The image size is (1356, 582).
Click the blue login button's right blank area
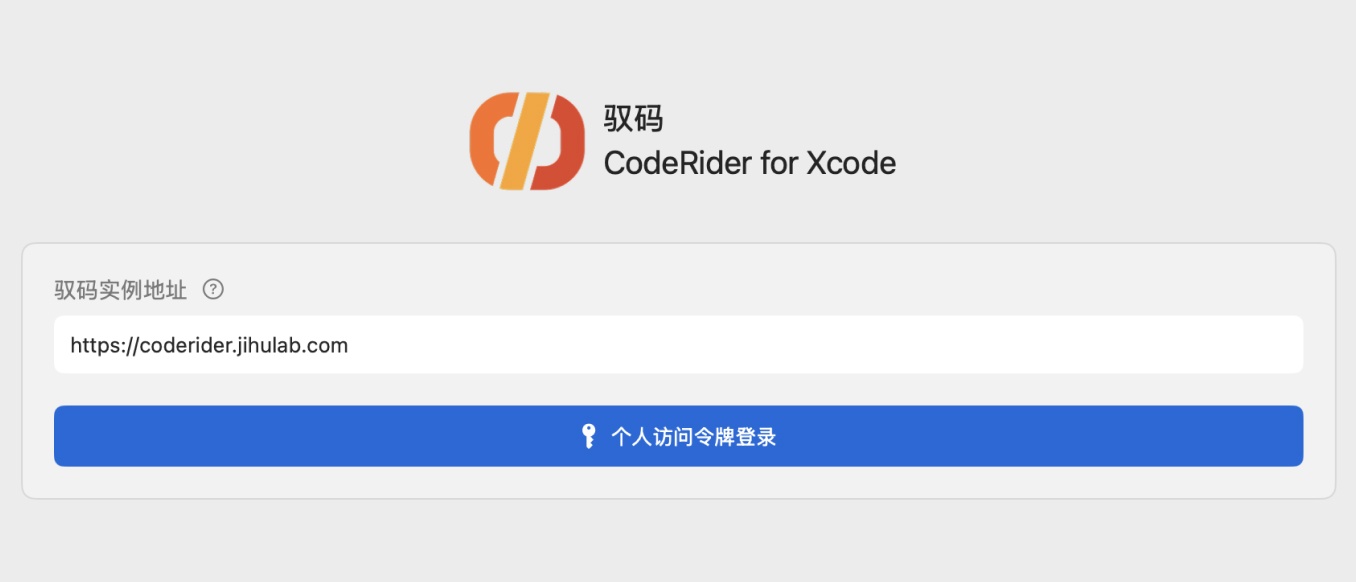pyautogui.click(x=1040, y=436)
